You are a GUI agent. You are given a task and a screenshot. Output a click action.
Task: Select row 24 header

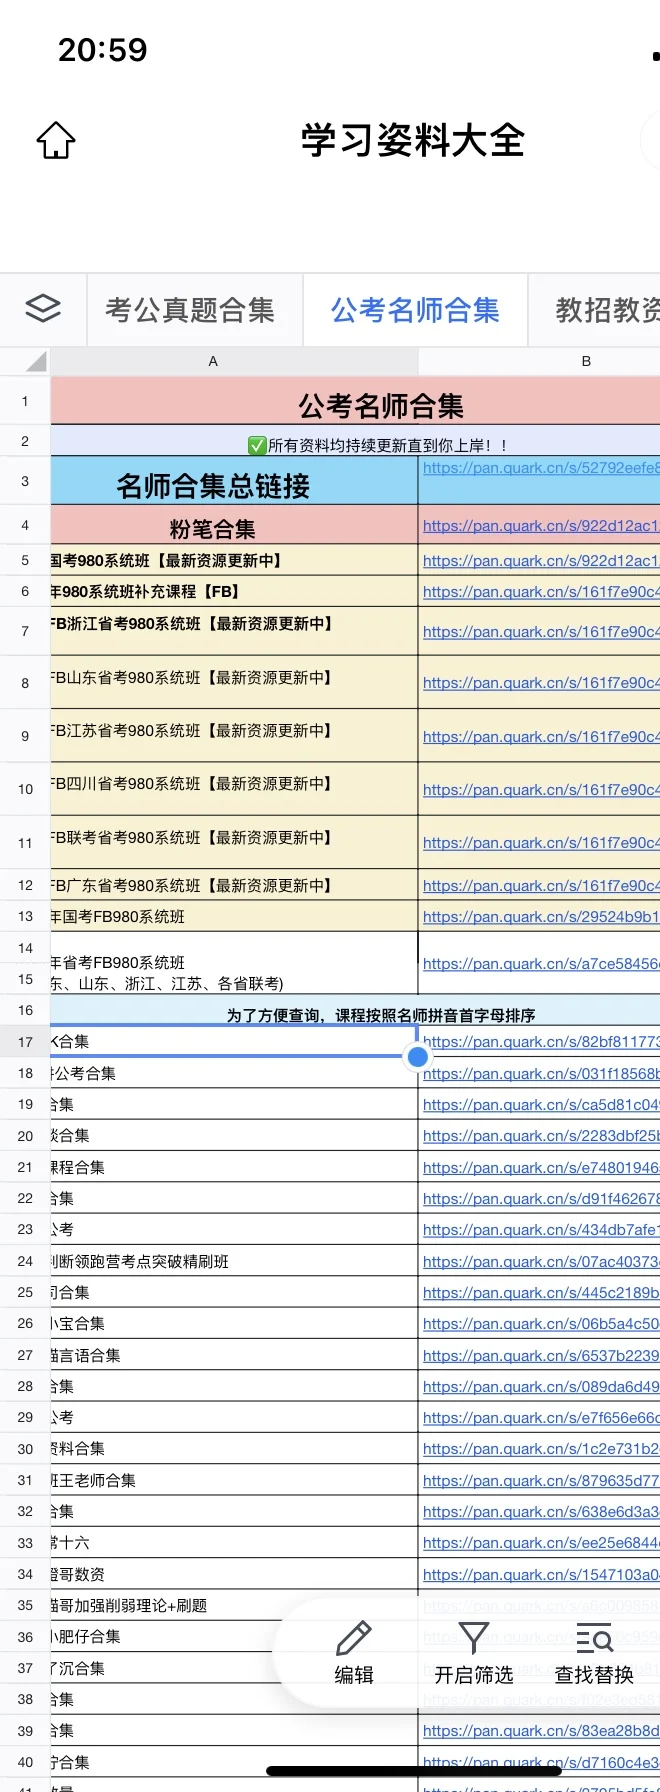[x=25, y=1261]
